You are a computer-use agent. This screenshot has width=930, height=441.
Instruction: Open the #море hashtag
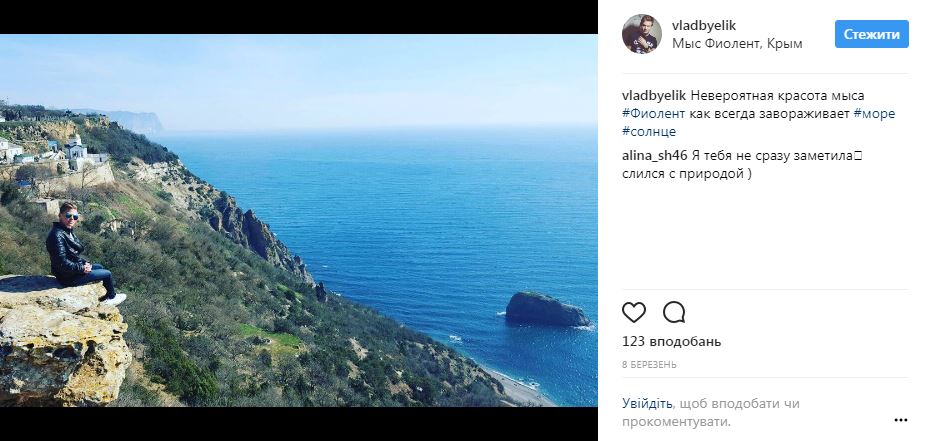875,113
